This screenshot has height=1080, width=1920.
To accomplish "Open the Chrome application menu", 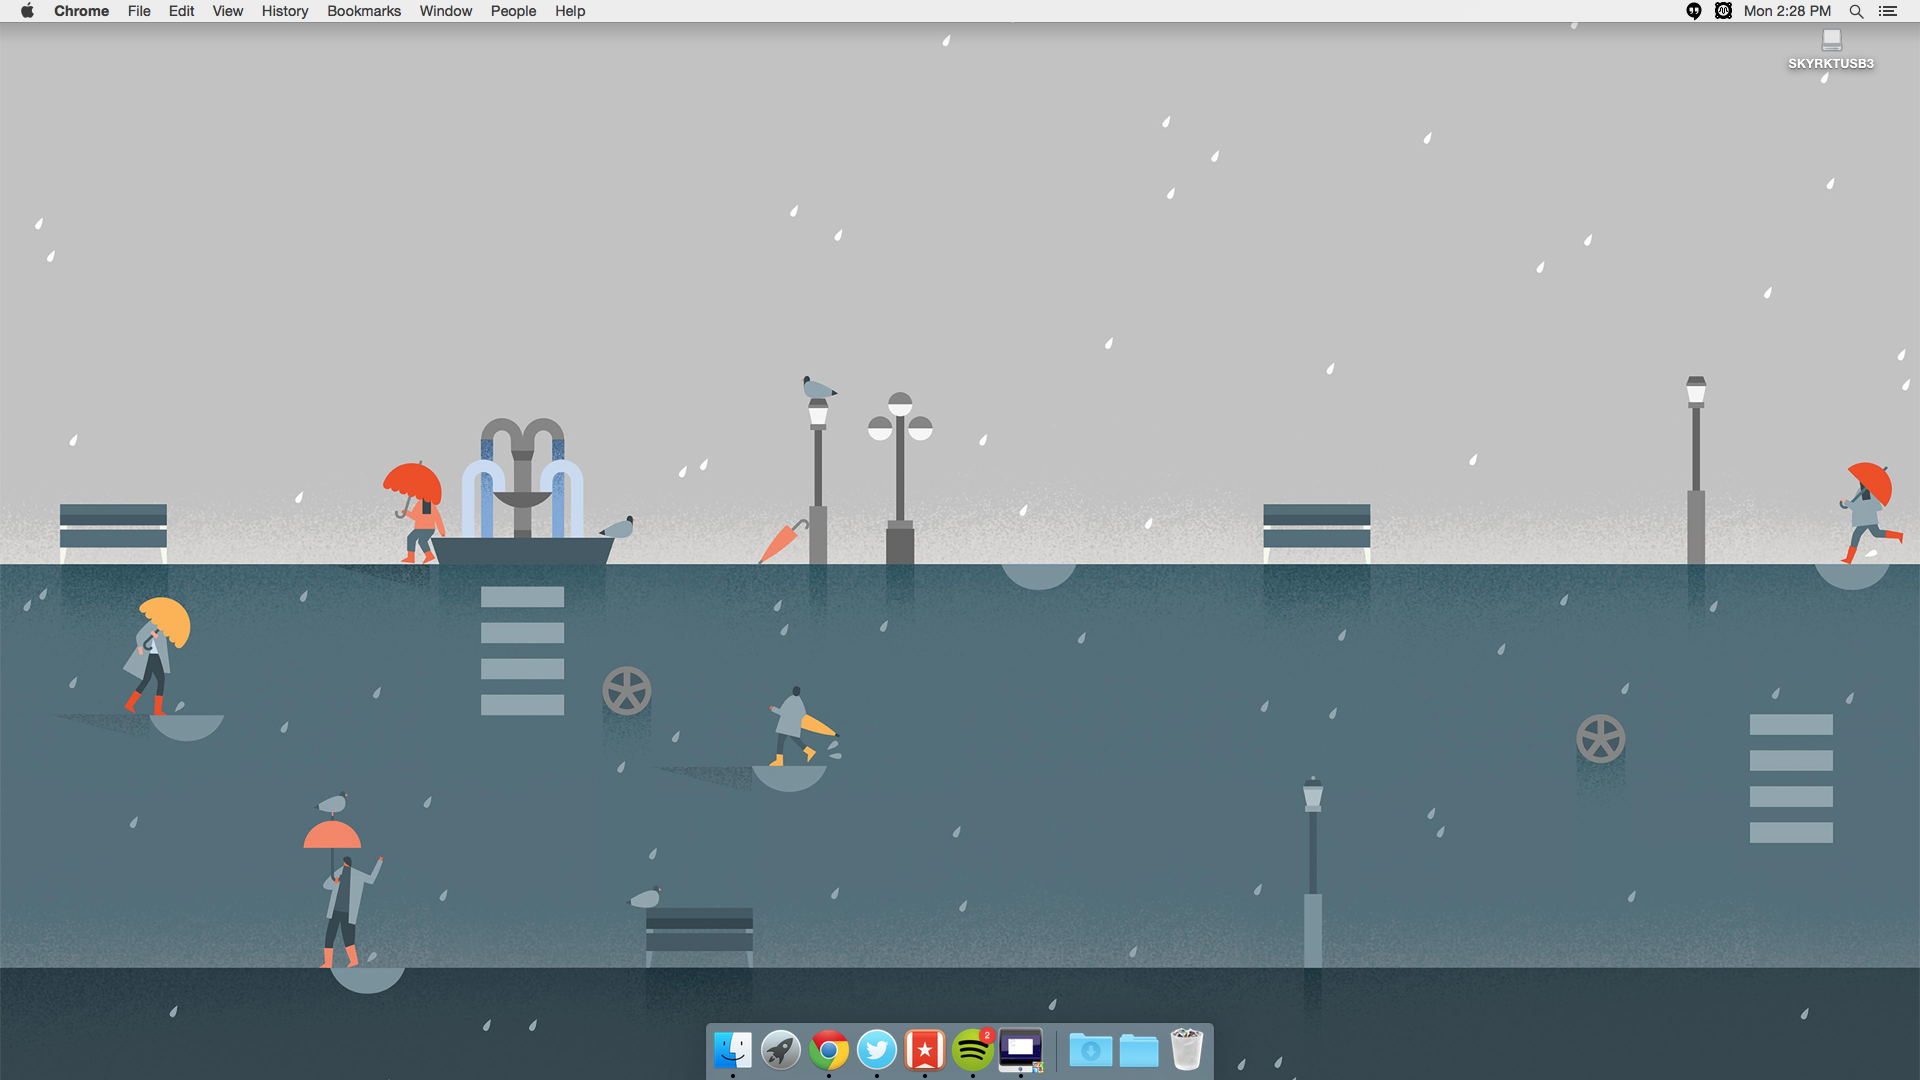I will (x=81, y=11).
